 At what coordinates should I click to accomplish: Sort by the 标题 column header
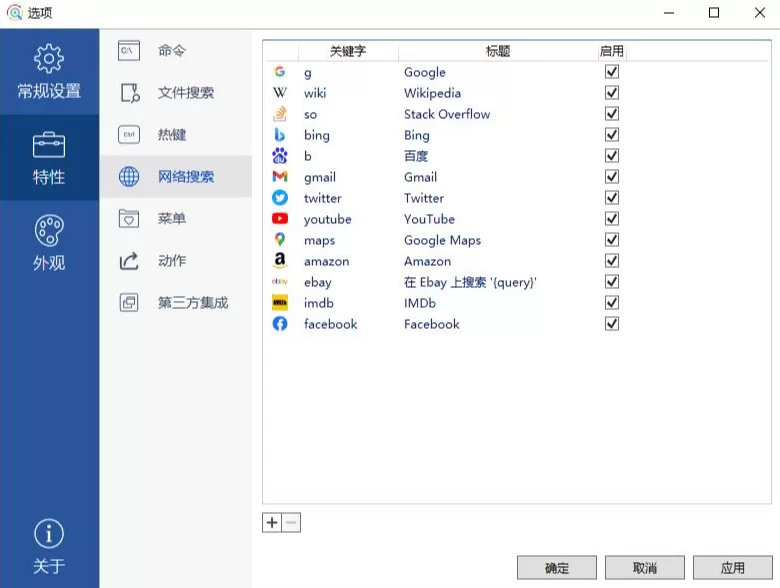tap(498, 51)
